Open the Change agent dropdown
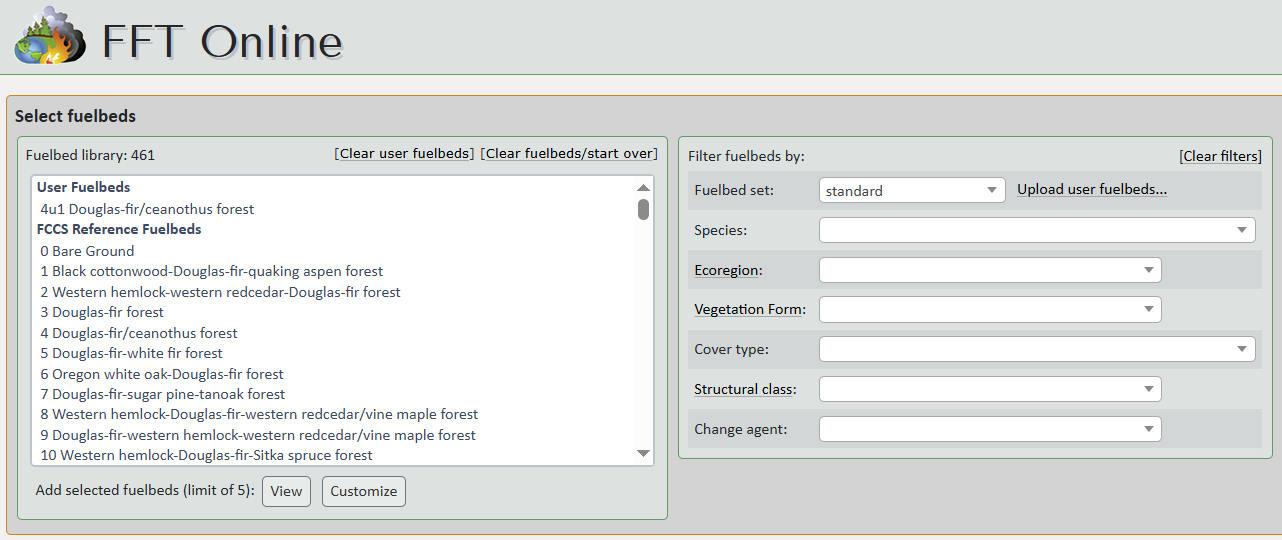Viewport: 1282px width, 540px height. click(989, 429)
